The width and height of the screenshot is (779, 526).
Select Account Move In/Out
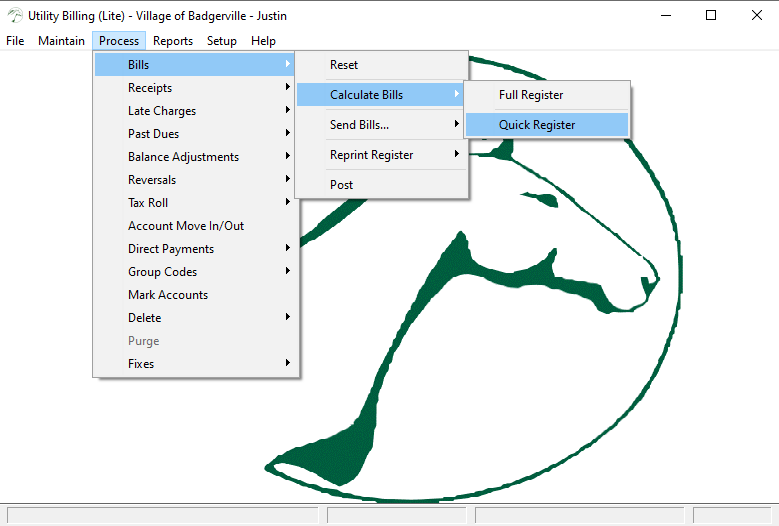tap(186, 226)
